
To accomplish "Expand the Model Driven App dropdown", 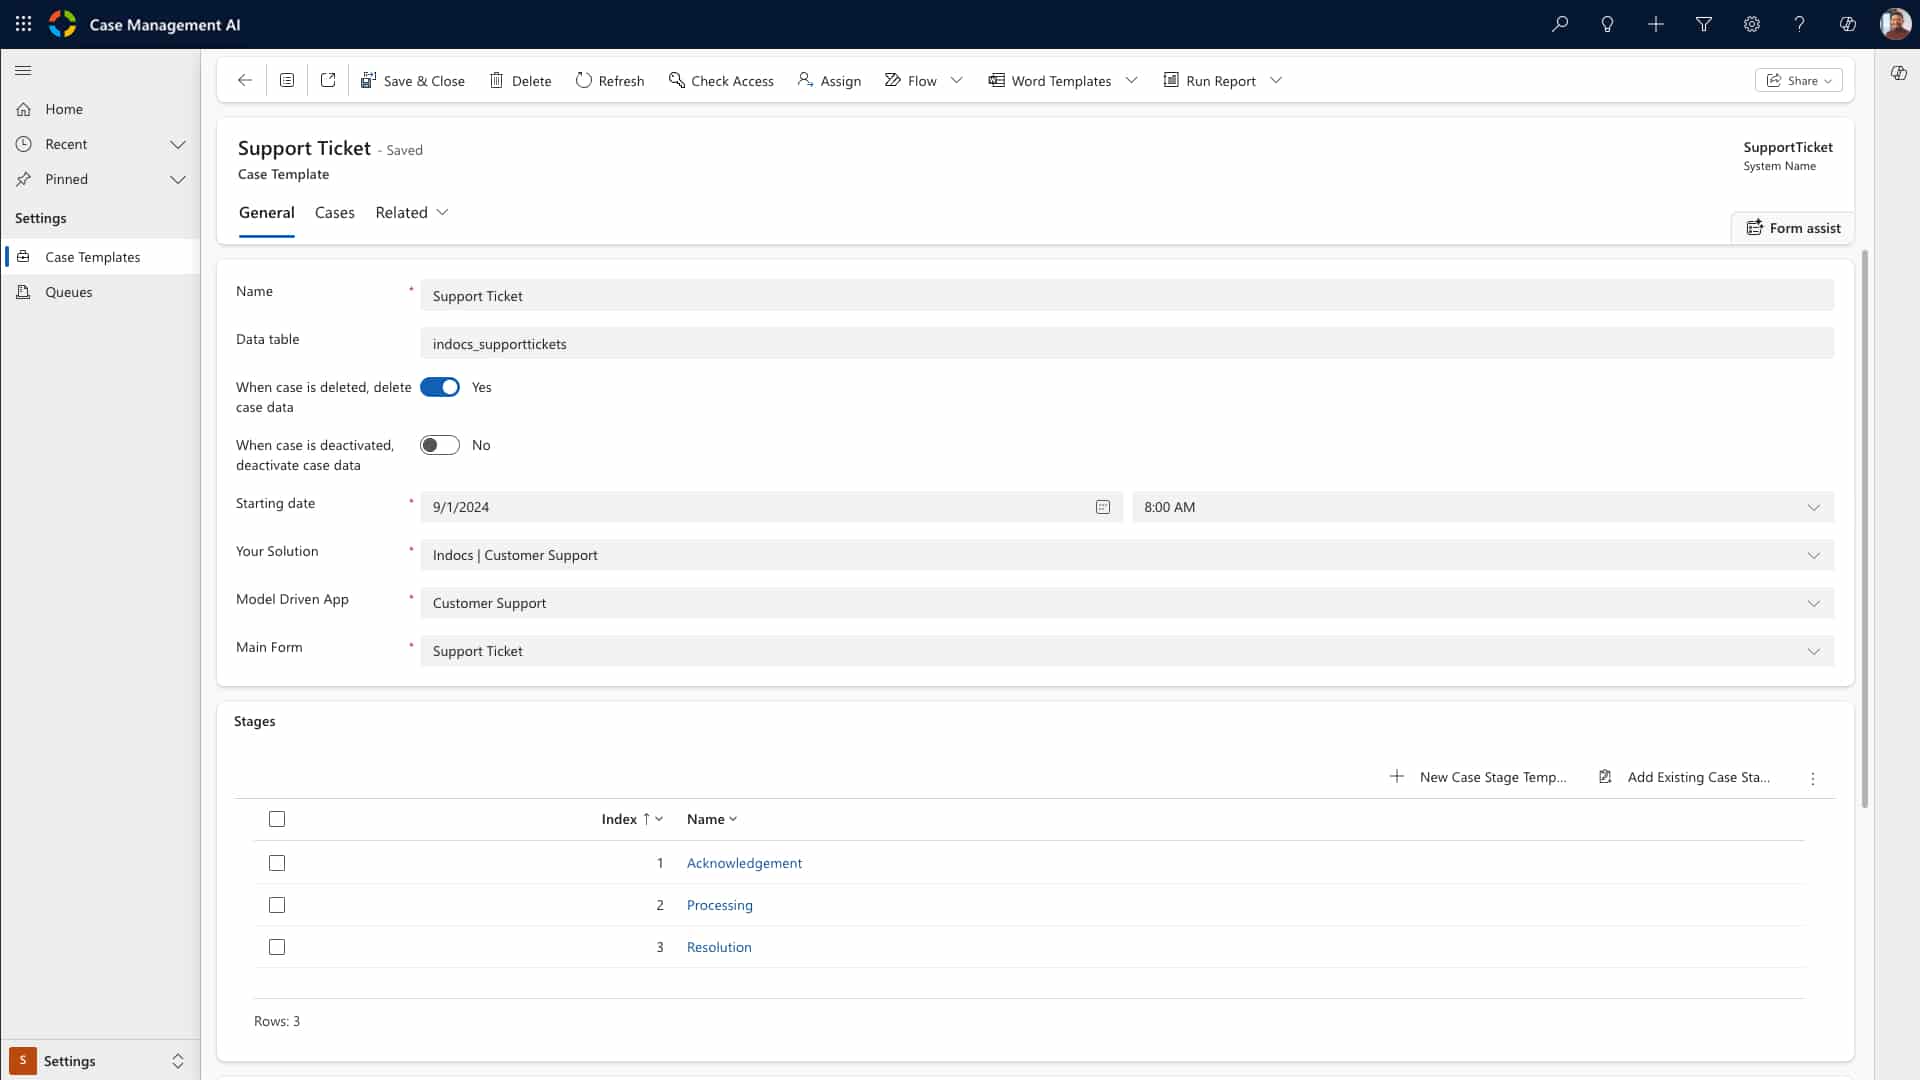I will point(1813,603).
